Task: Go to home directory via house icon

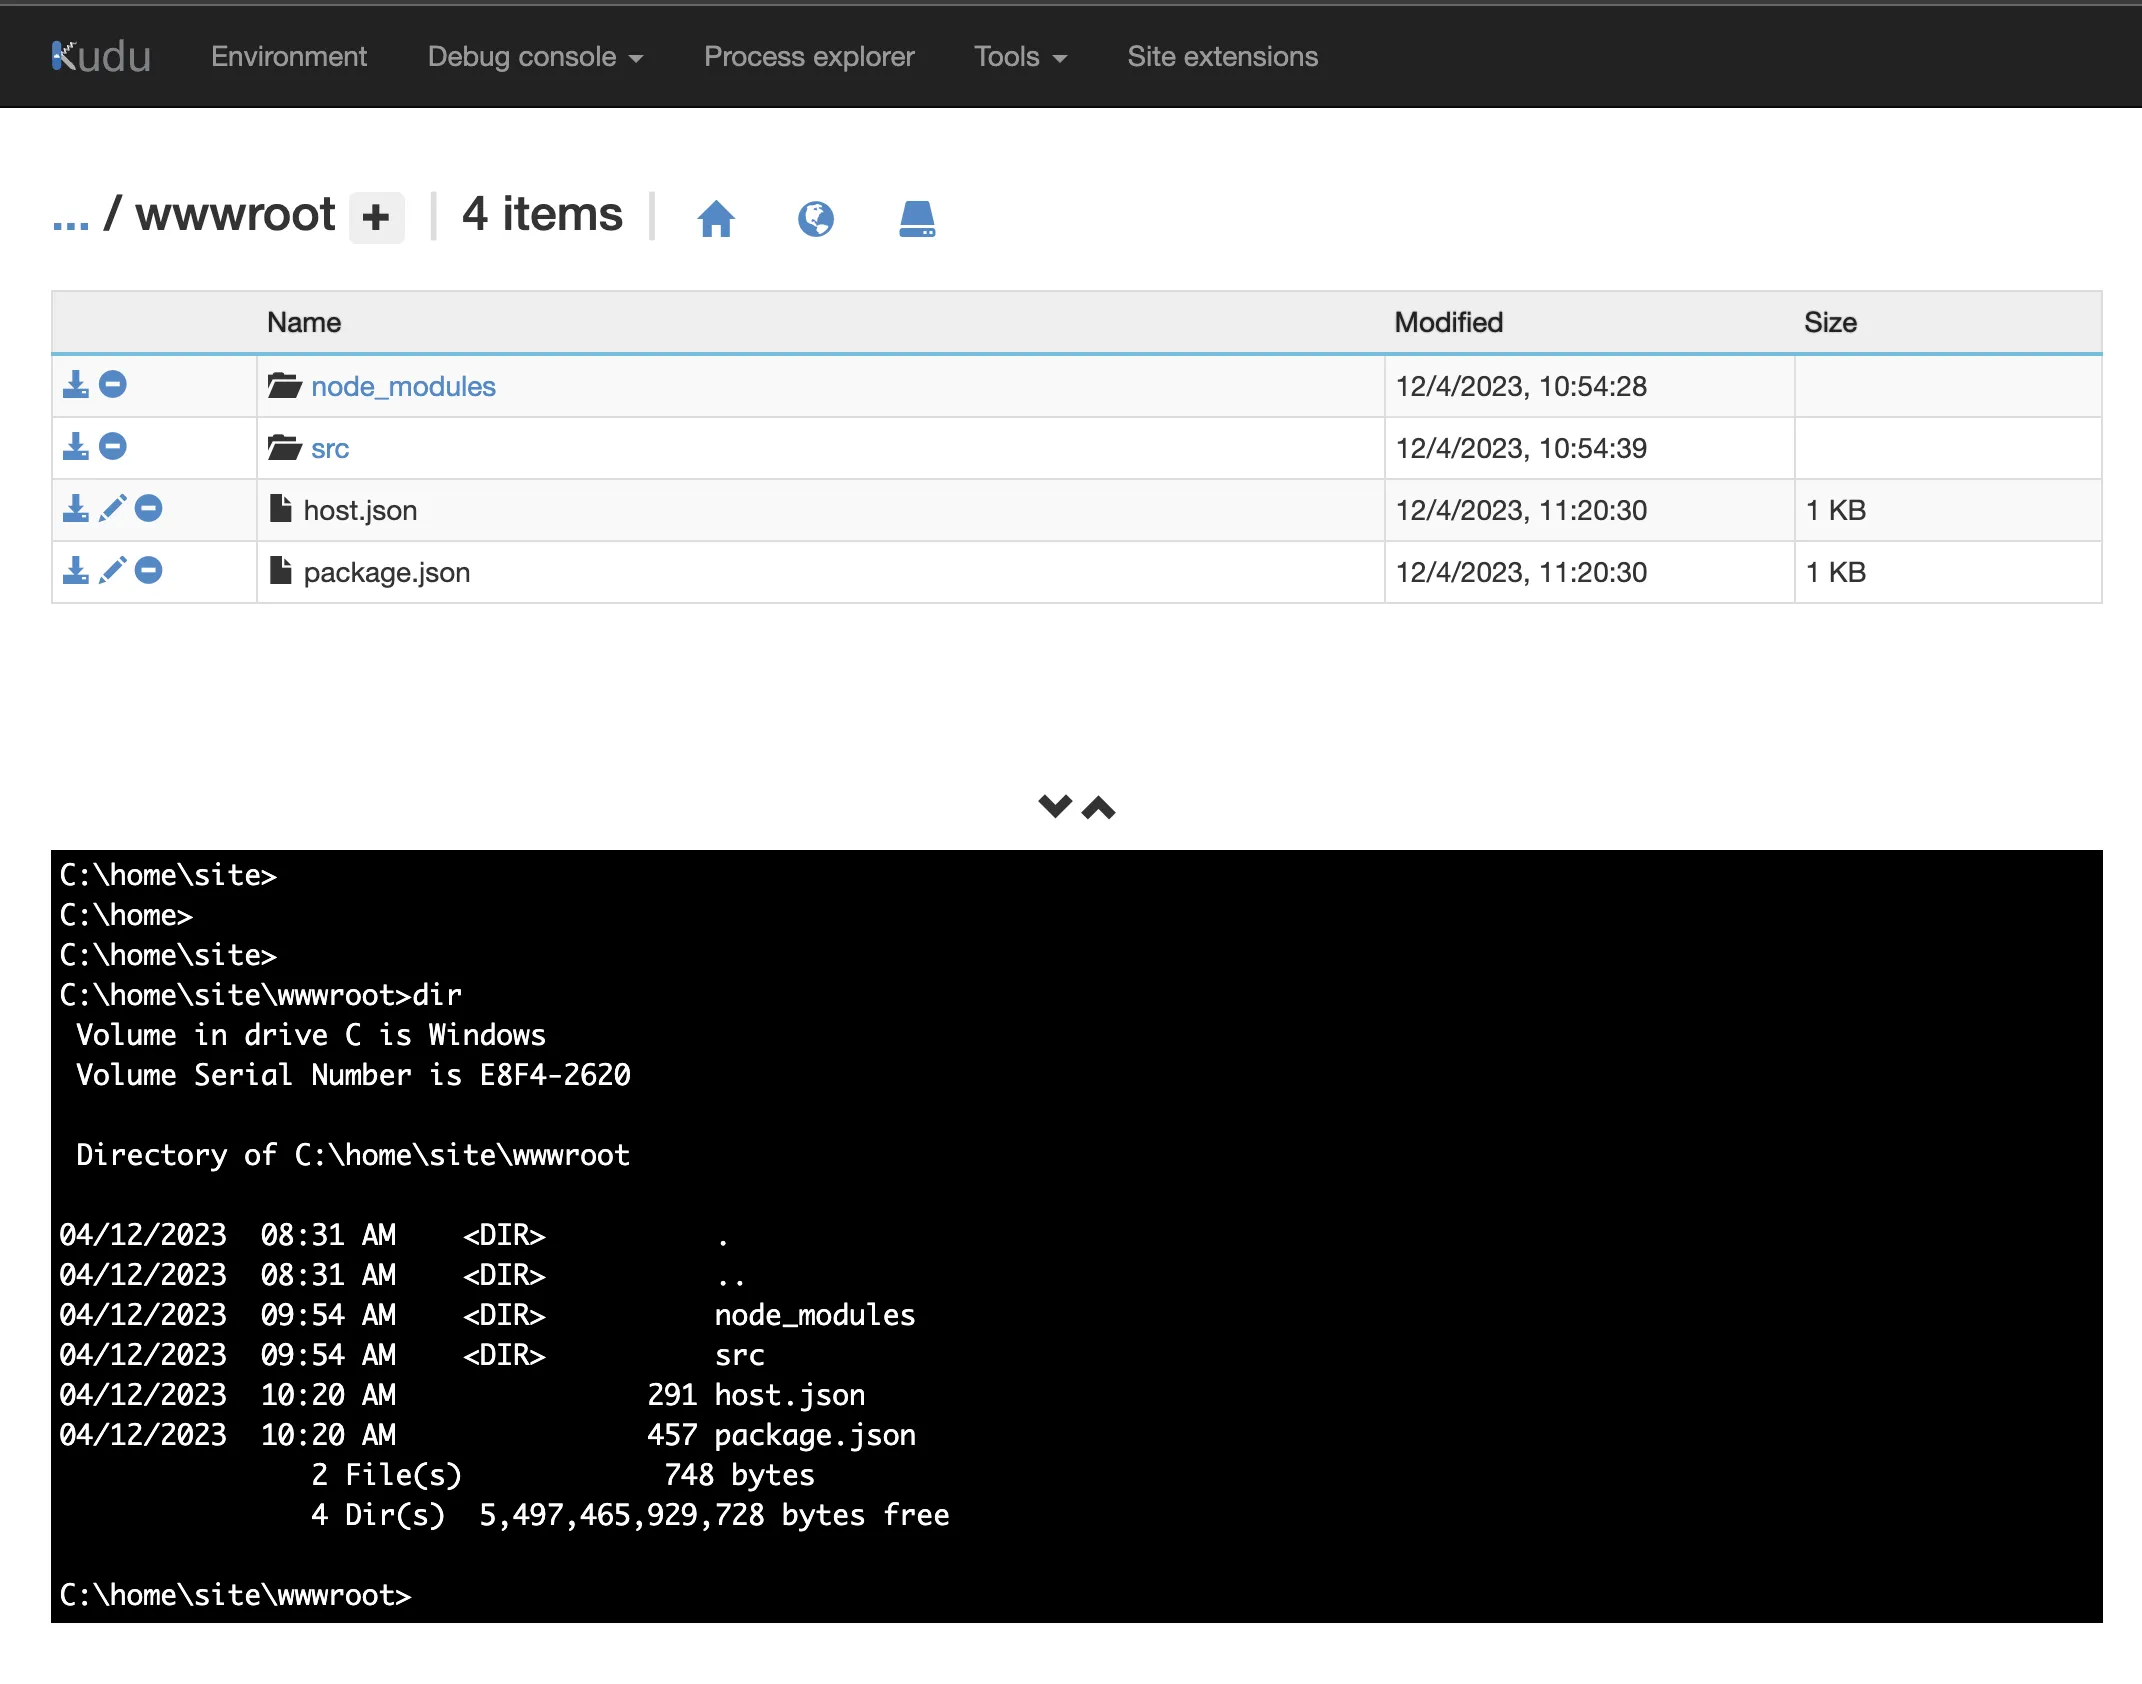Action: coord(716,218)
